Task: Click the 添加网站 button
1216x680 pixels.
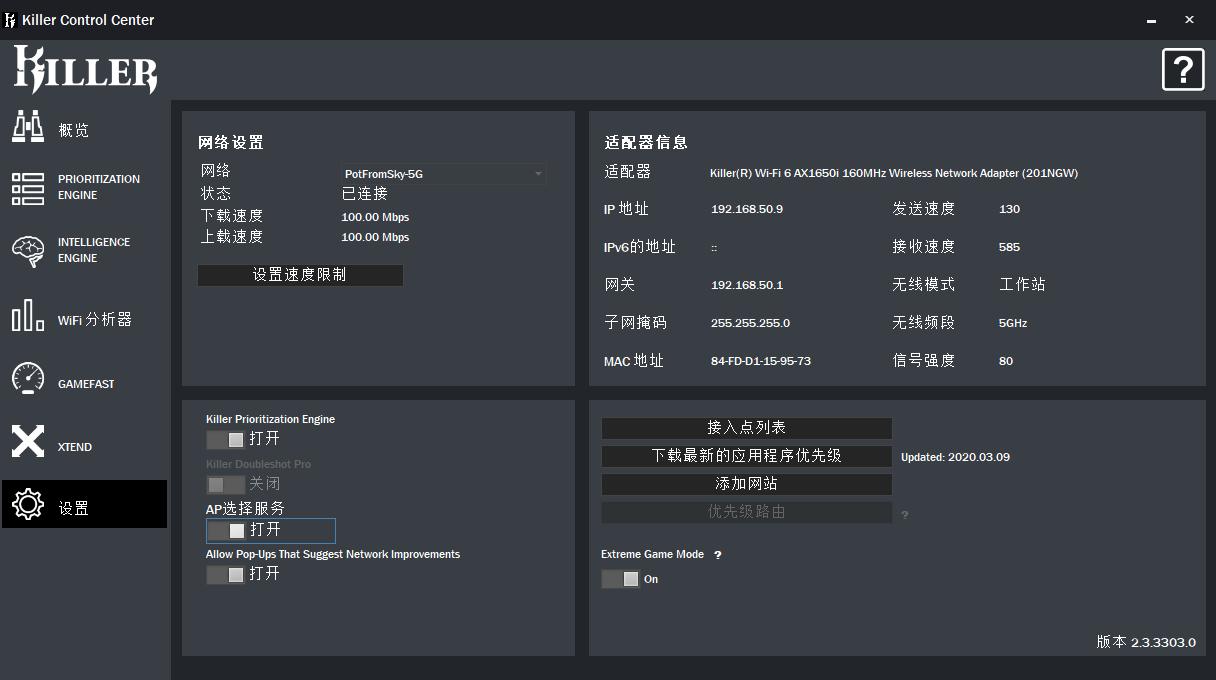Action: click(746, 484)
